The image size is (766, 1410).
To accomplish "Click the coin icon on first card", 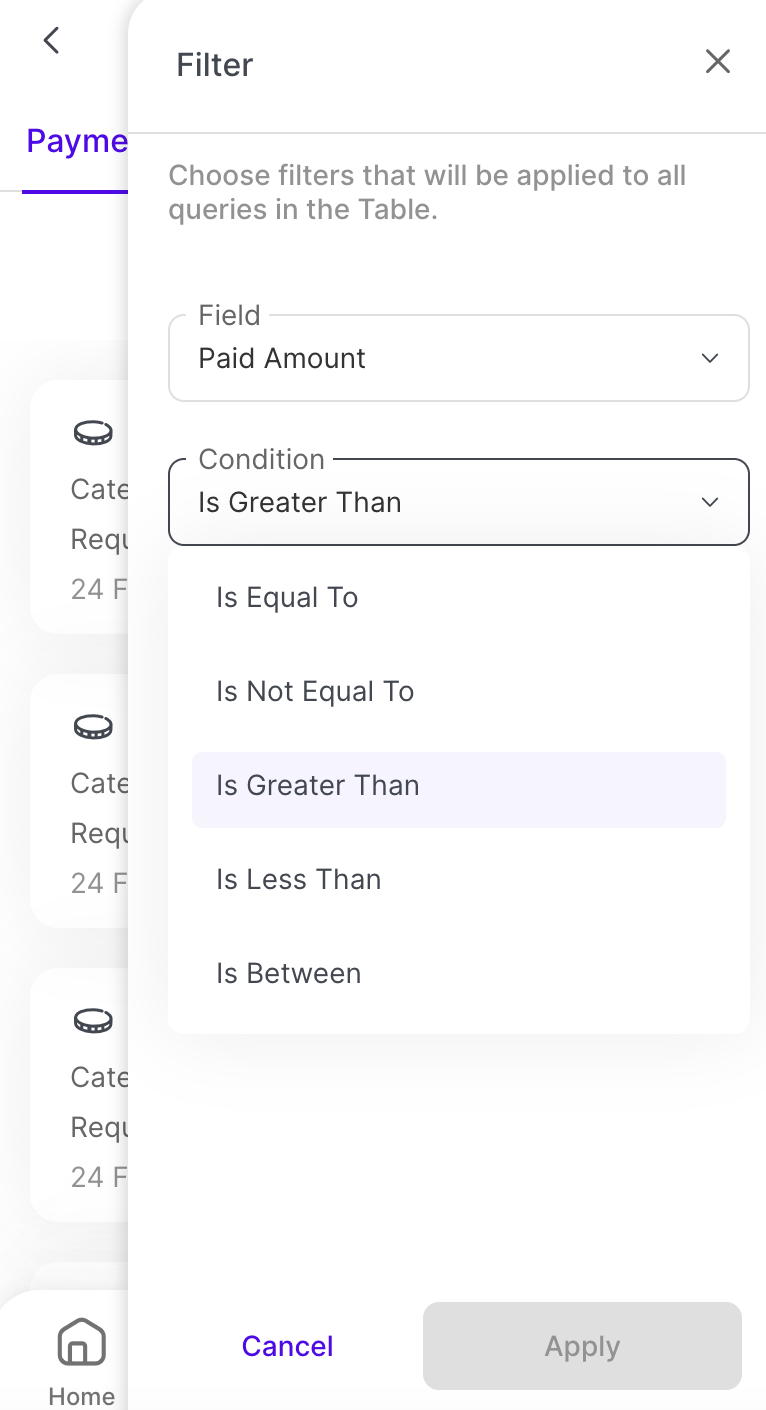I will [x=93, y=433].
